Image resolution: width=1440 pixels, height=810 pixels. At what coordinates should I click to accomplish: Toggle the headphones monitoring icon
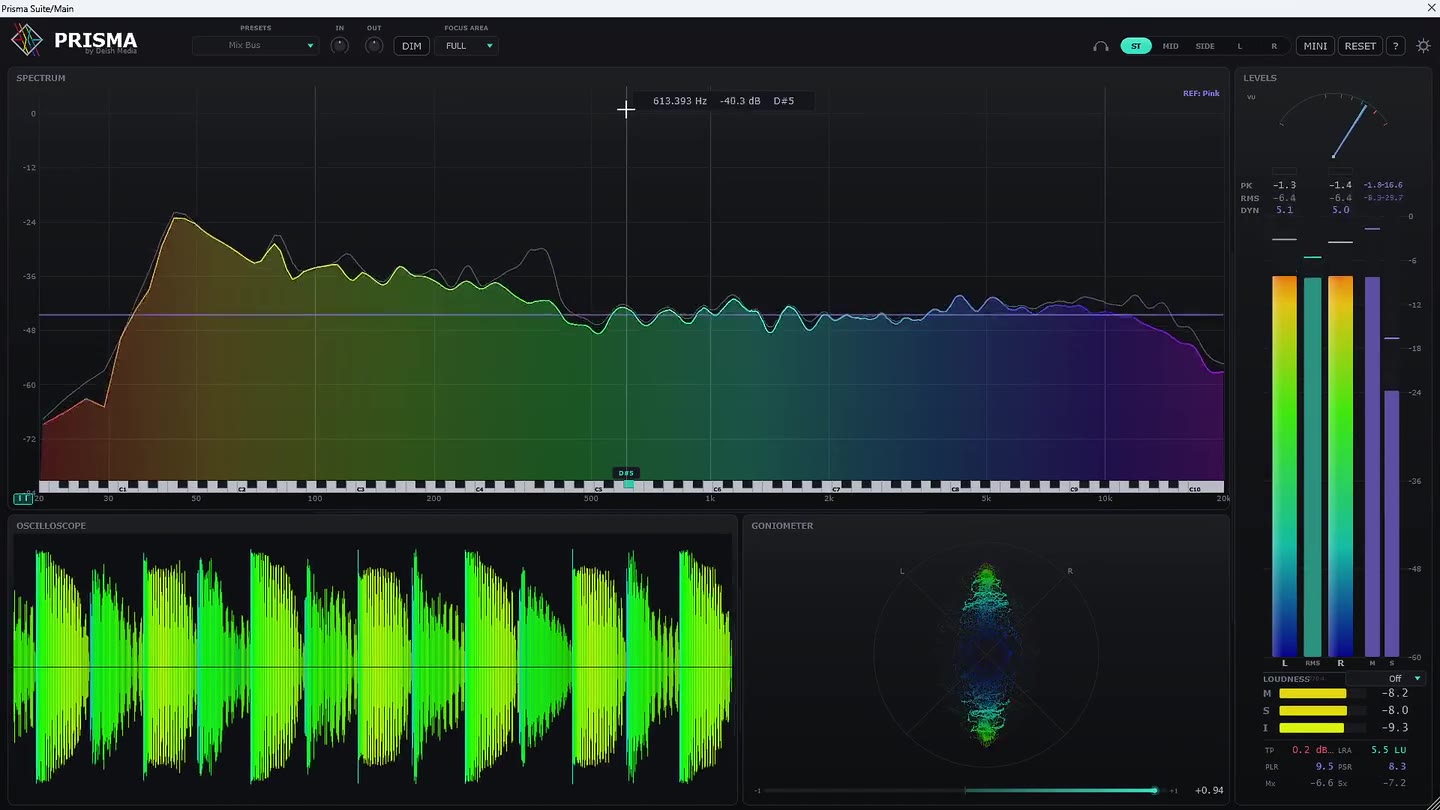[1101, 46]
